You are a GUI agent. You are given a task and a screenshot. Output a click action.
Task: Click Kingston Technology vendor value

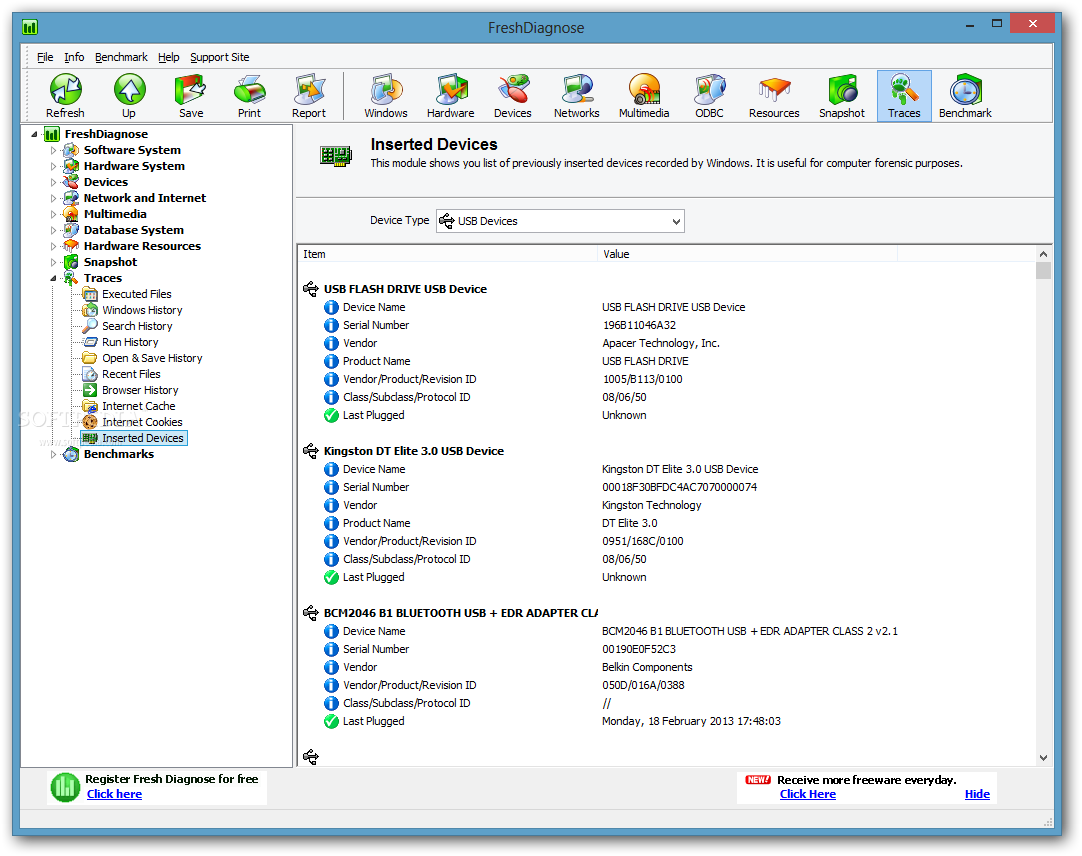[x=651, y=505]
